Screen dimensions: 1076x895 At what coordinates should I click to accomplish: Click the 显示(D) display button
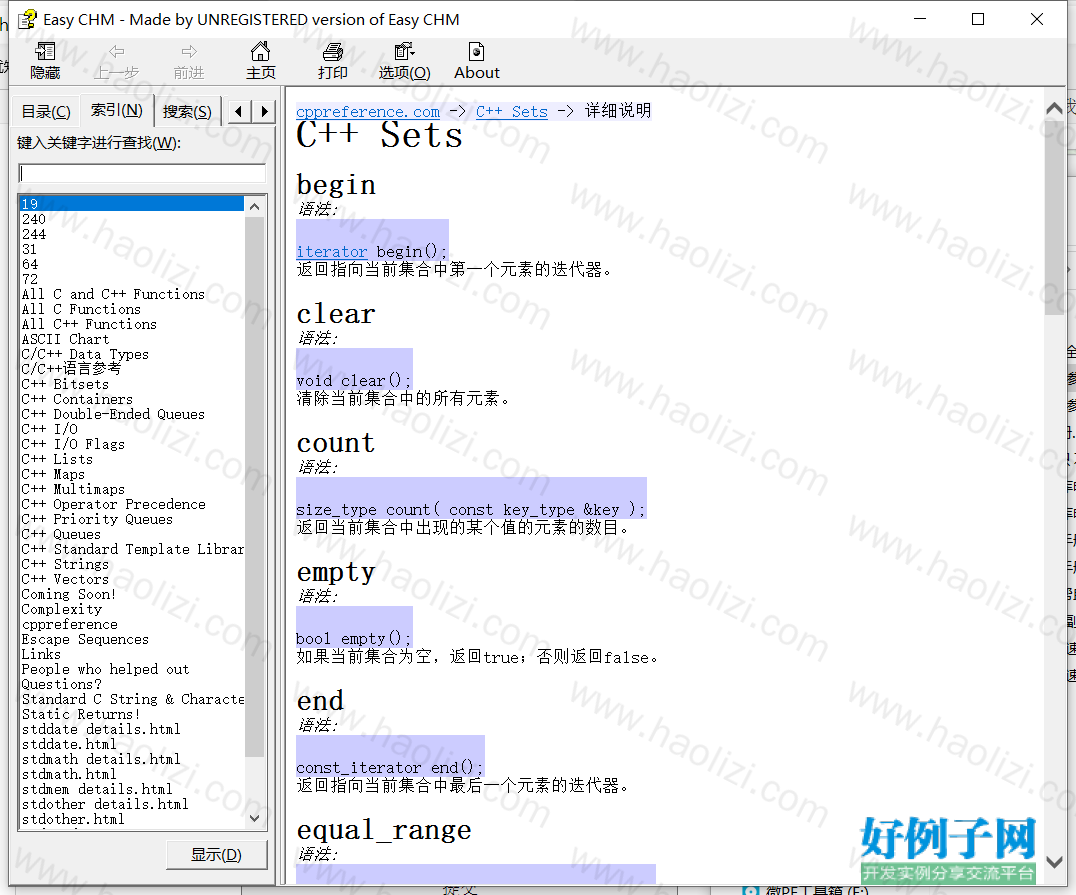(216, 855)
